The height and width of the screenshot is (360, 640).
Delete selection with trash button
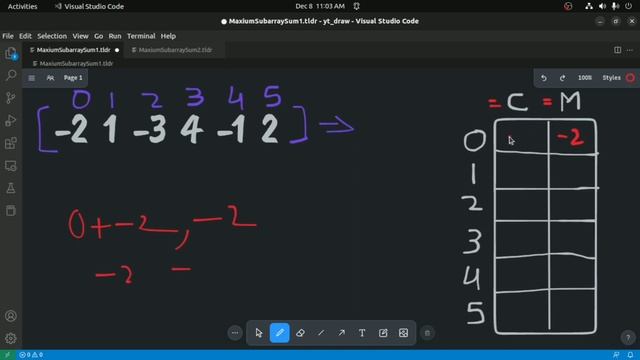pyautogui.click(x=427, y=333)
